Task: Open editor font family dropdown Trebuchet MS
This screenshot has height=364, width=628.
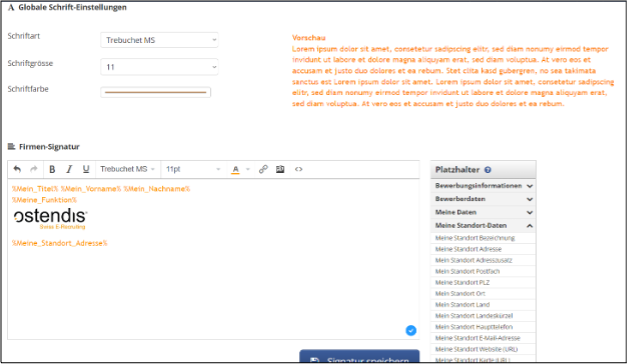Action: (127, 169)
